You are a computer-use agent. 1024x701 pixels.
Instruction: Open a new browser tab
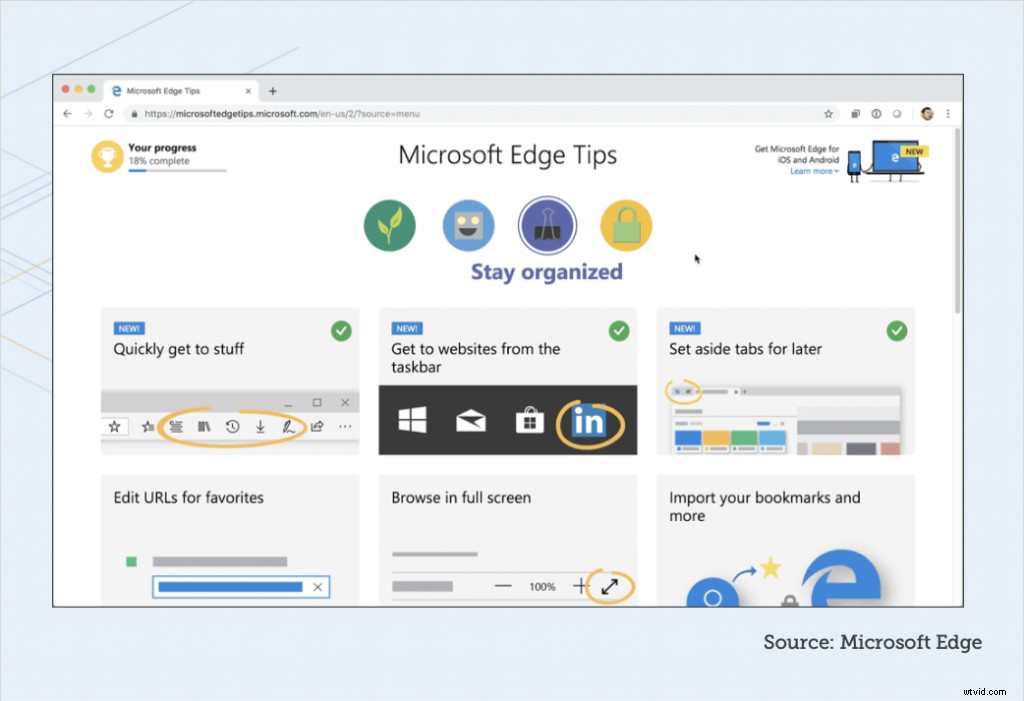click(272, 89)
